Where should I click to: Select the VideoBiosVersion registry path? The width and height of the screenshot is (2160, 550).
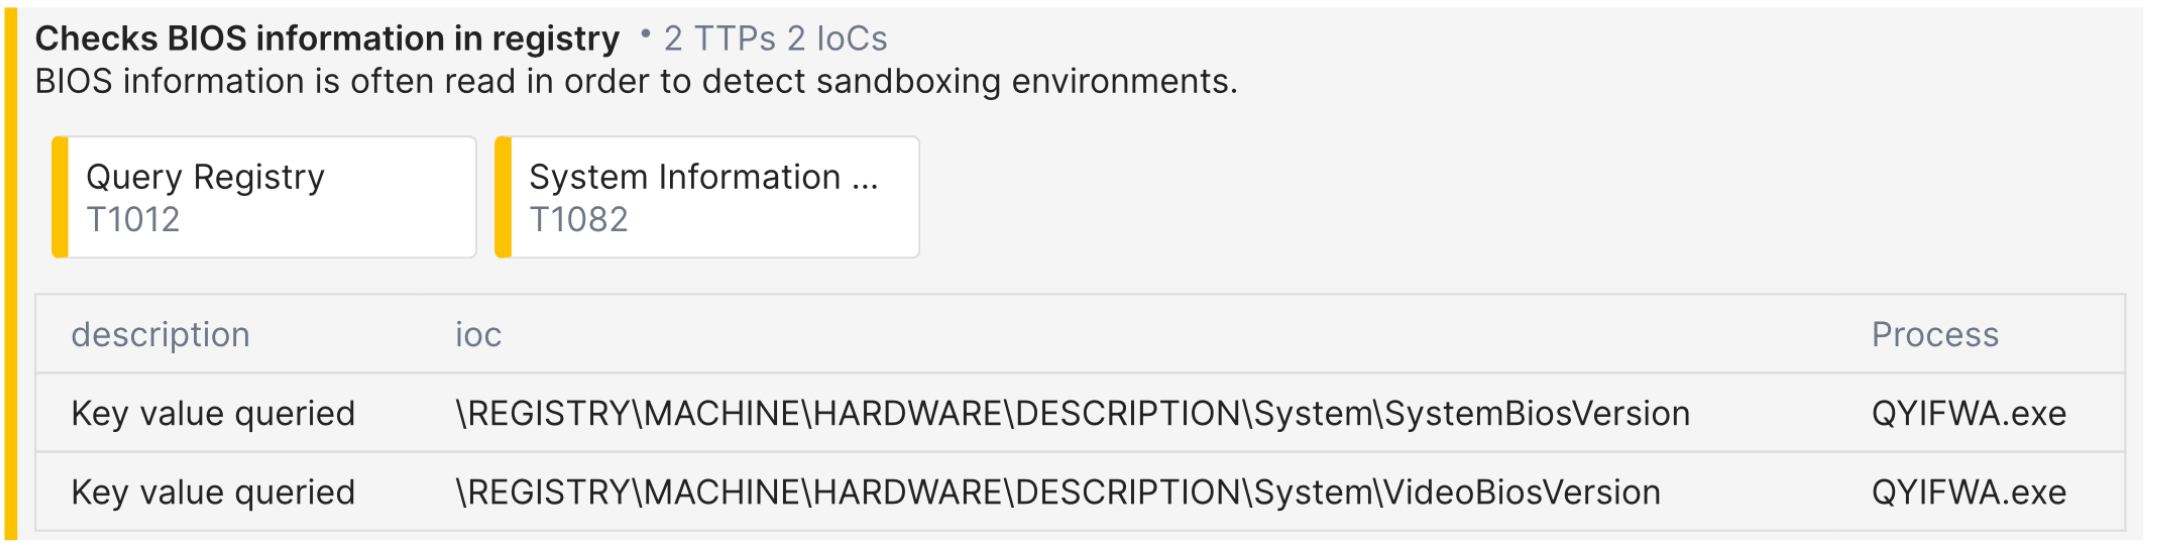[x=1057, y=492]
